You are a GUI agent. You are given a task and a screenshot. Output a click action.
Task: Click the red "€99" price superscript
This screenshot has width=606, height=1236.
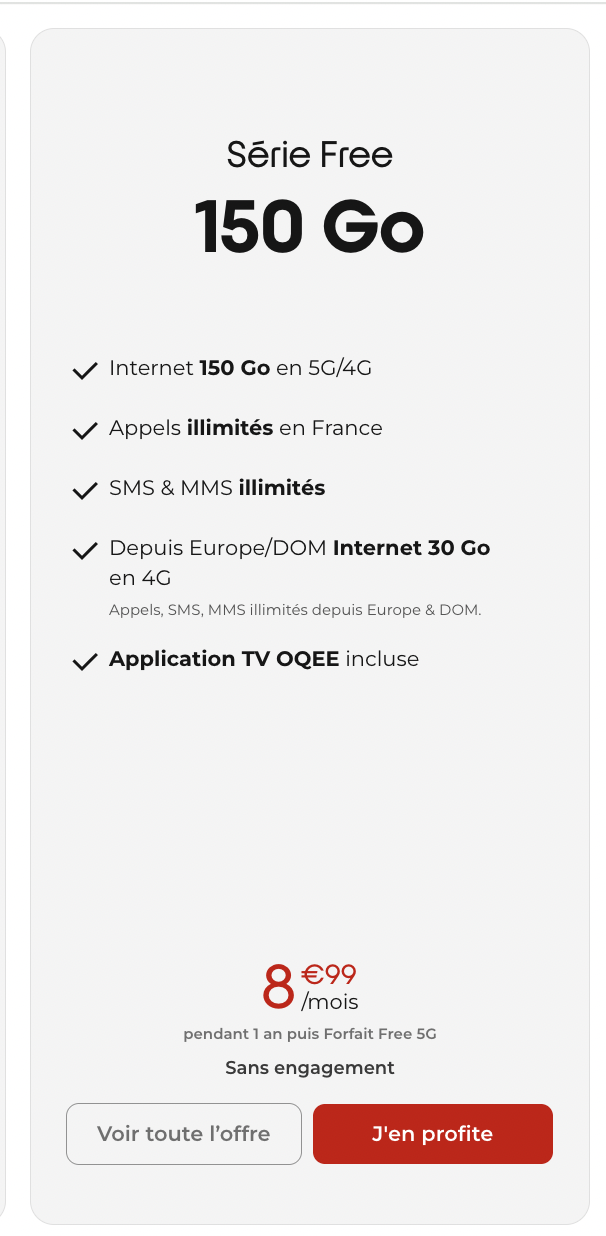329,974
